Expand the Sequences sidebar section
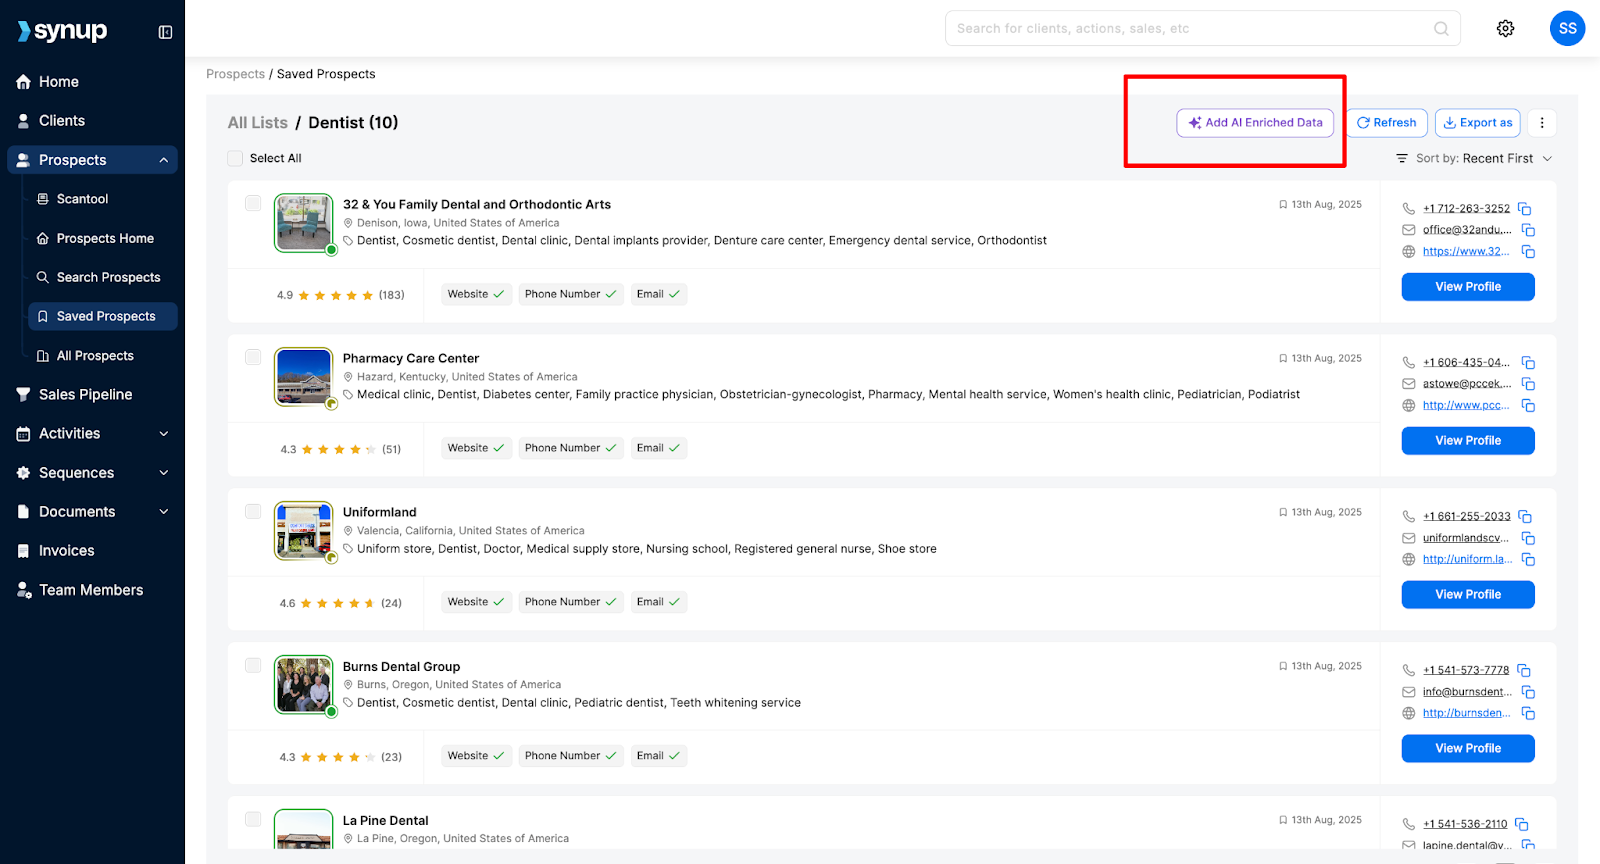The width and height of the screenshot is (1600, 864). click(x=164, y=473)
